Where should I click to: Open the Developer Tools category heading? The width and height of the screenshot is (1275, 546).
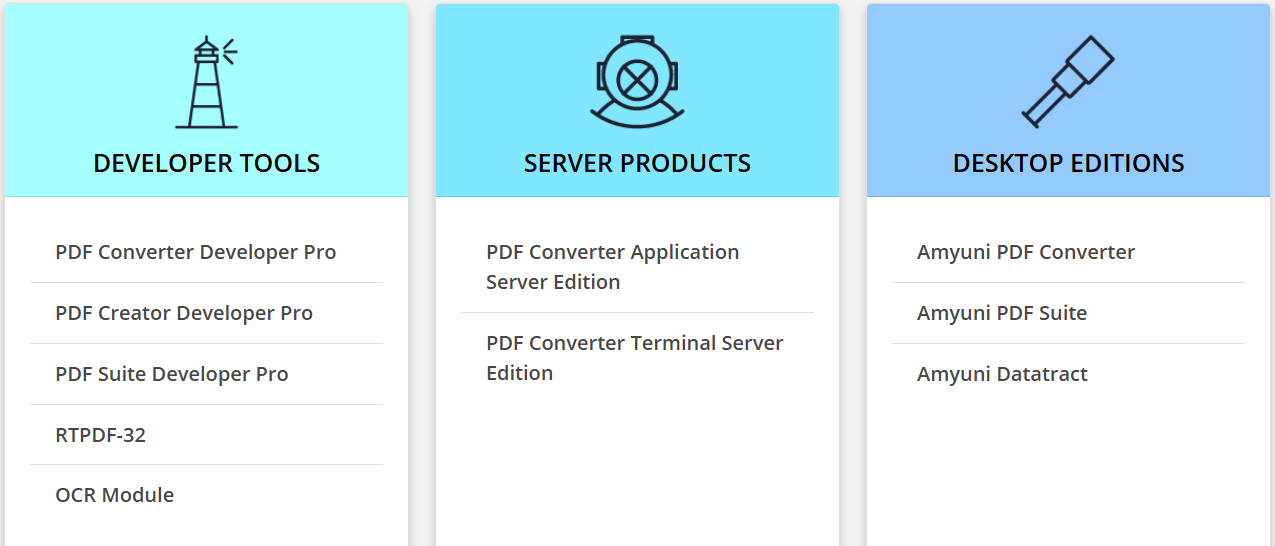tap(207, 163)
